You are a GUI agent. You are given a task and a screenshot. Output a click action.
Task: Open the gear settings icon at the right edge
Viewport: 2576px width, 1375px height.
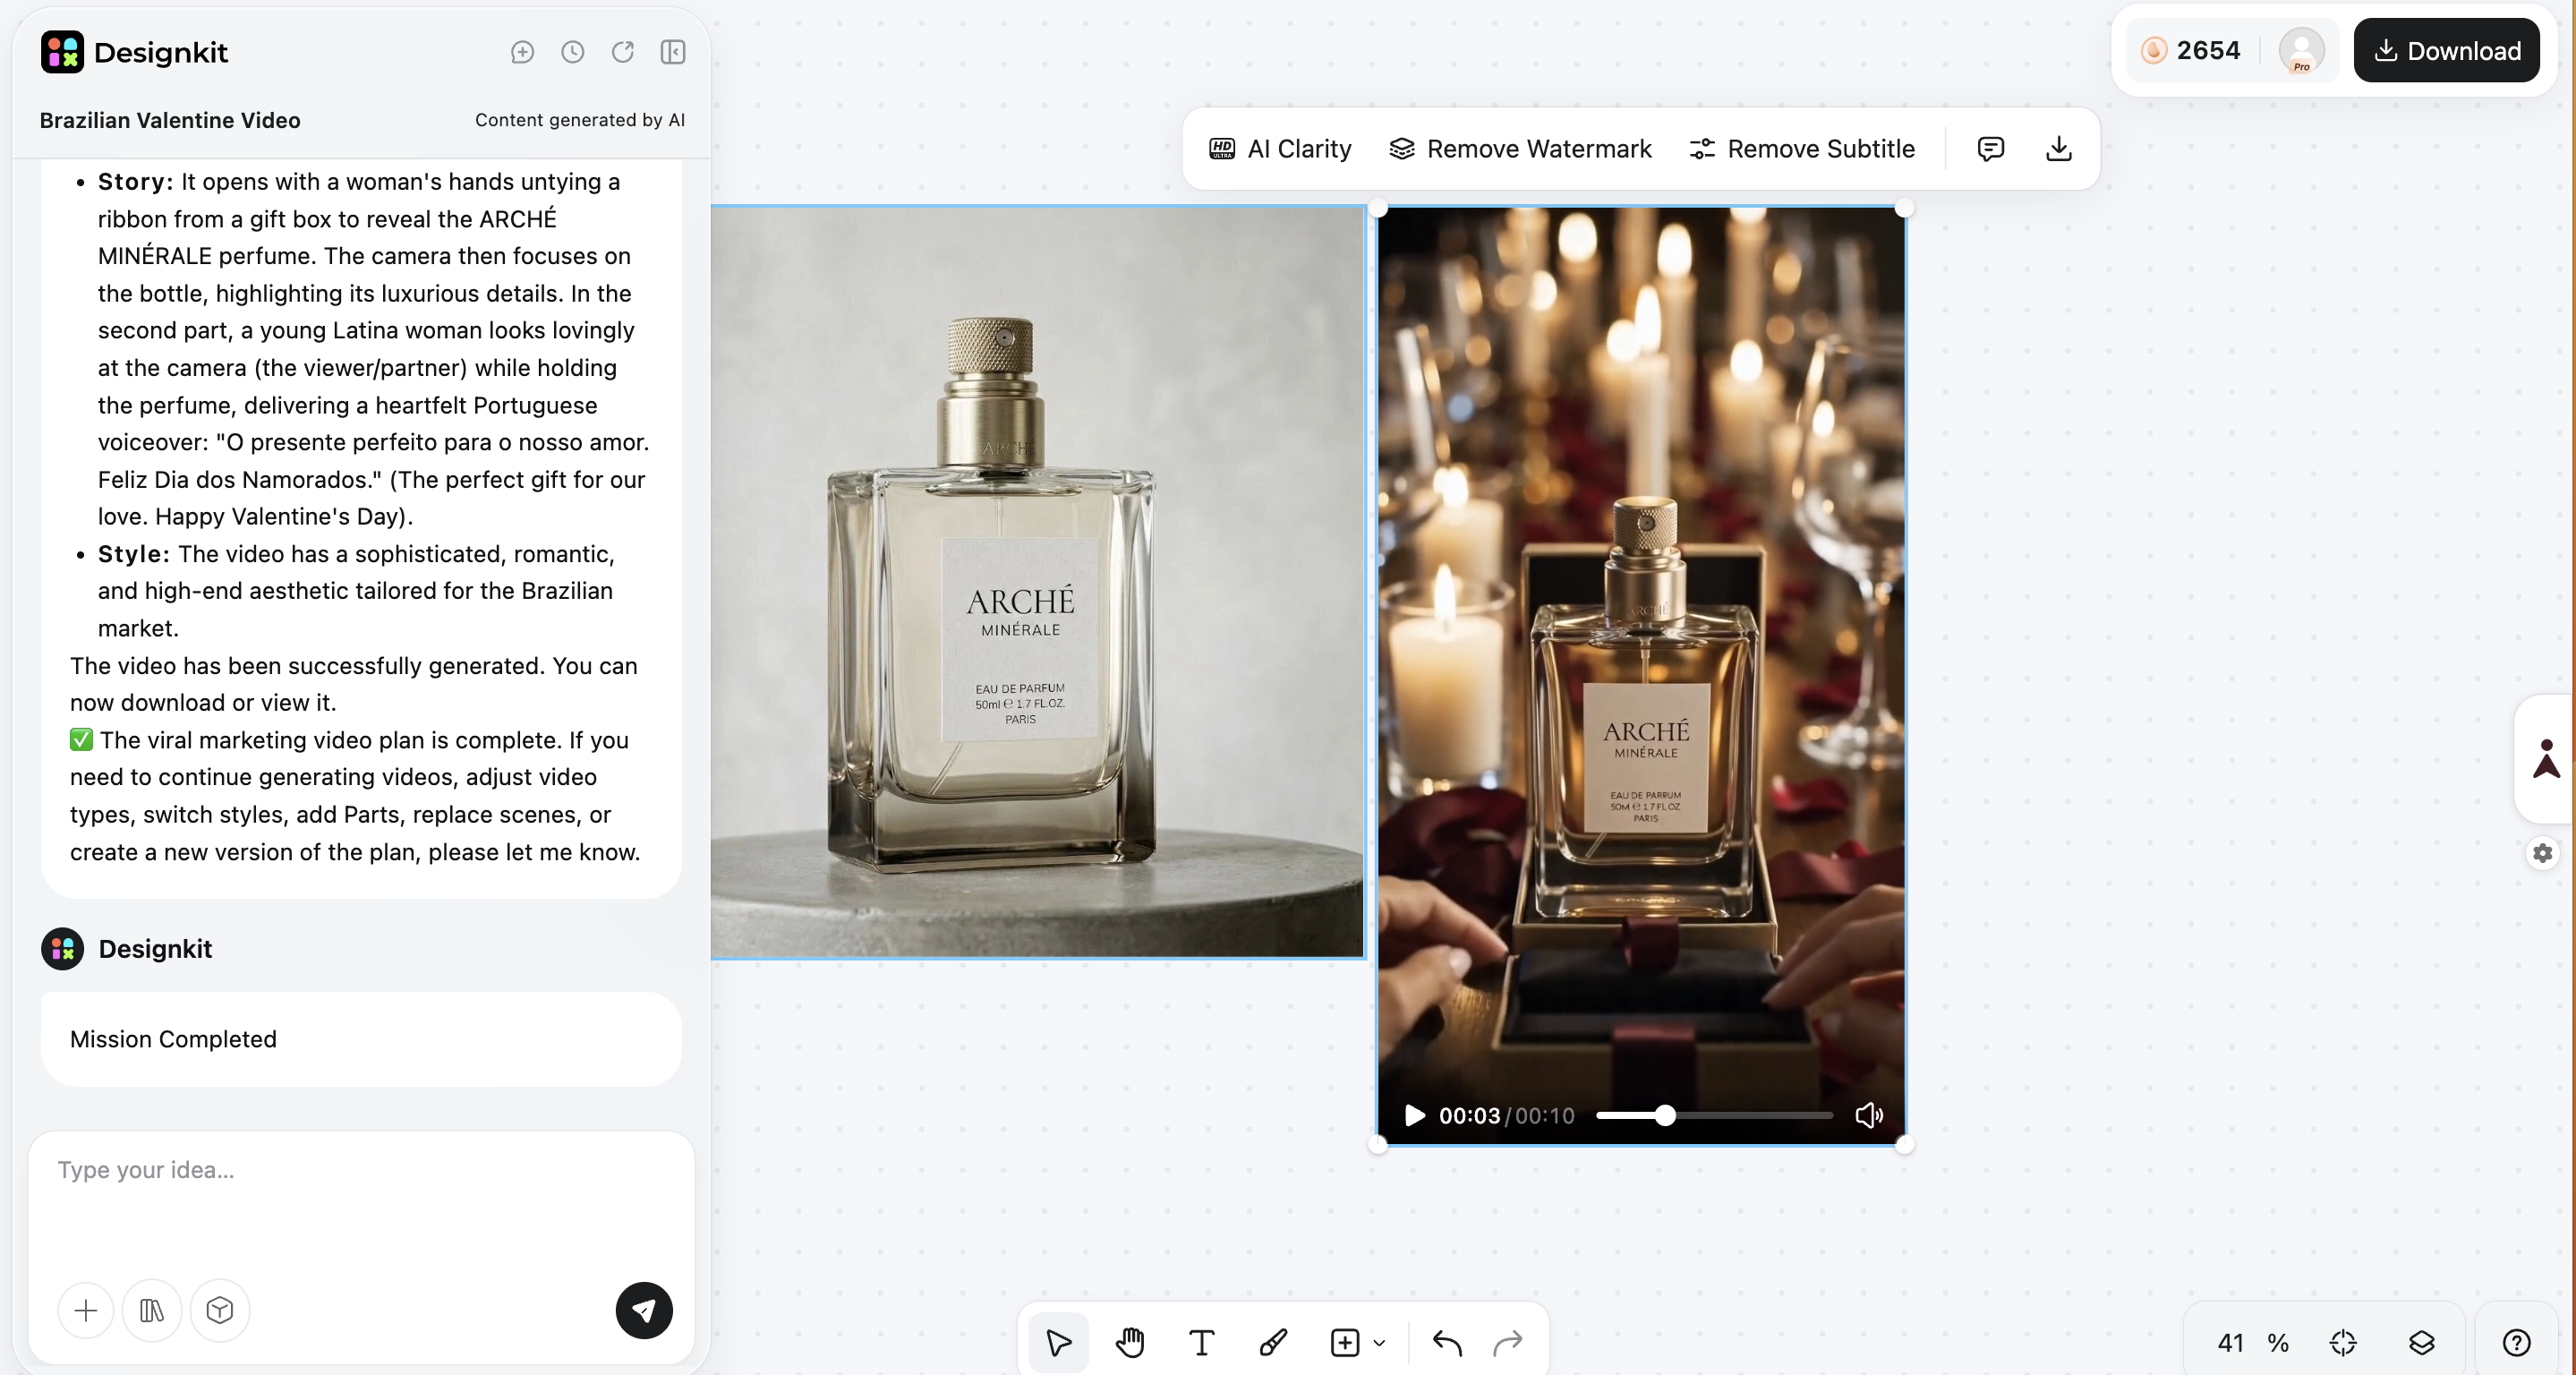tap(2543, 853)
